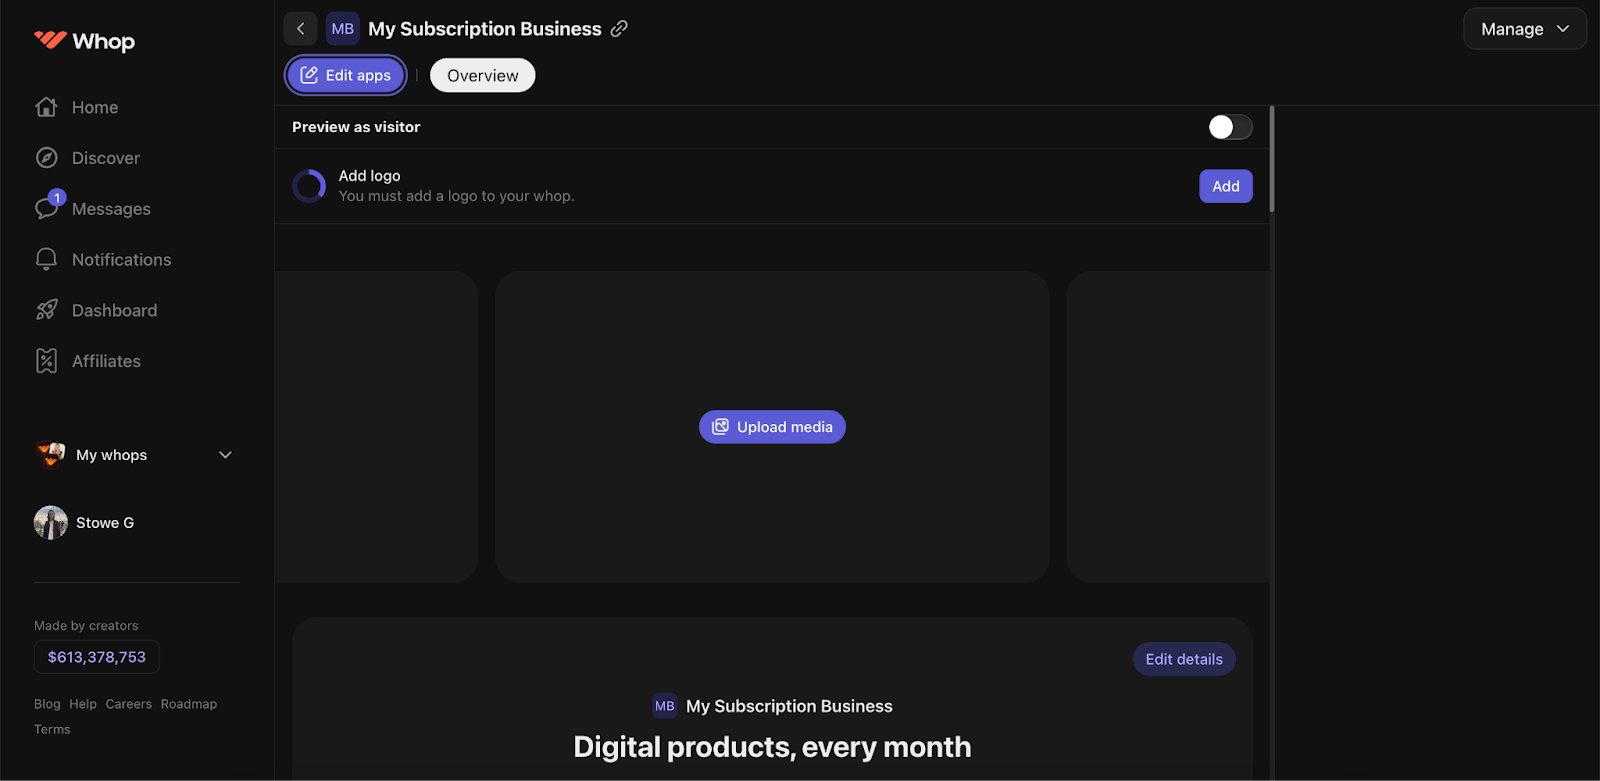Open the Manage dropdown menu
Viewport: 1600px width, 781px height.
1524,28
